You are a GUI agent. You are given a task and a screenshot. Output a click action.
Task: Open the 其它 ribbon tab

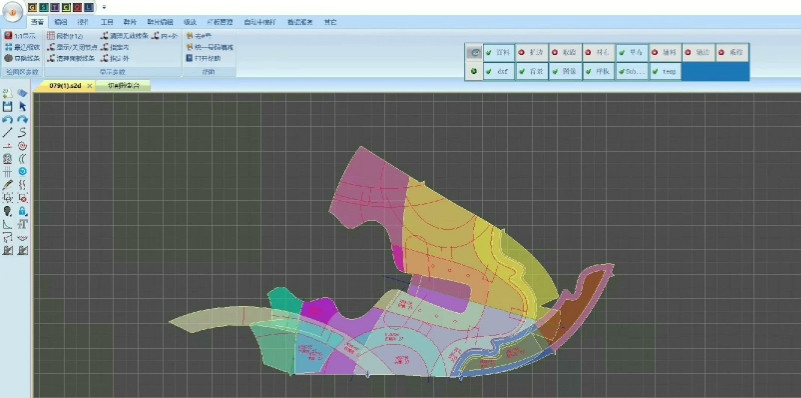click(330, 22)
